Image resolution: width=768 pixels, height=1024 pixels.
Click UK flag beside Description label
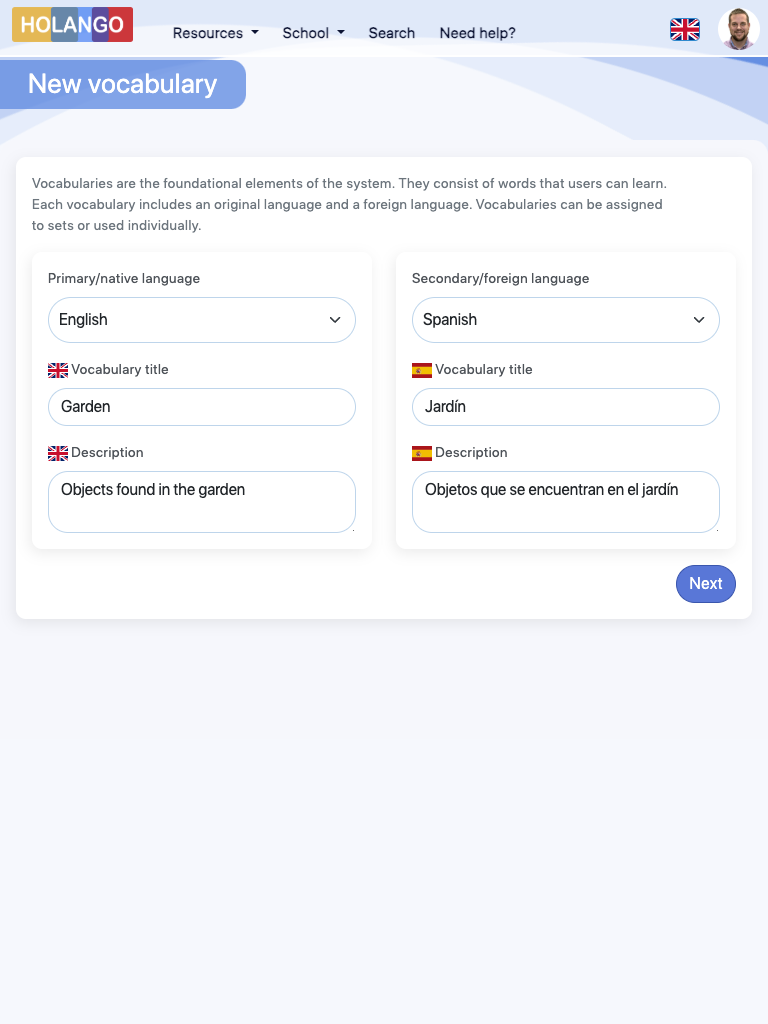(58, 453)
